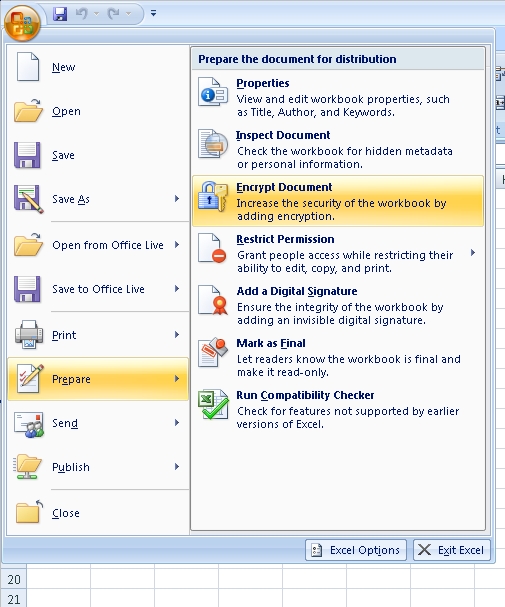Click the Properties info document icon
Viewport: 505px width, 607px height.
tap(212, 92)
